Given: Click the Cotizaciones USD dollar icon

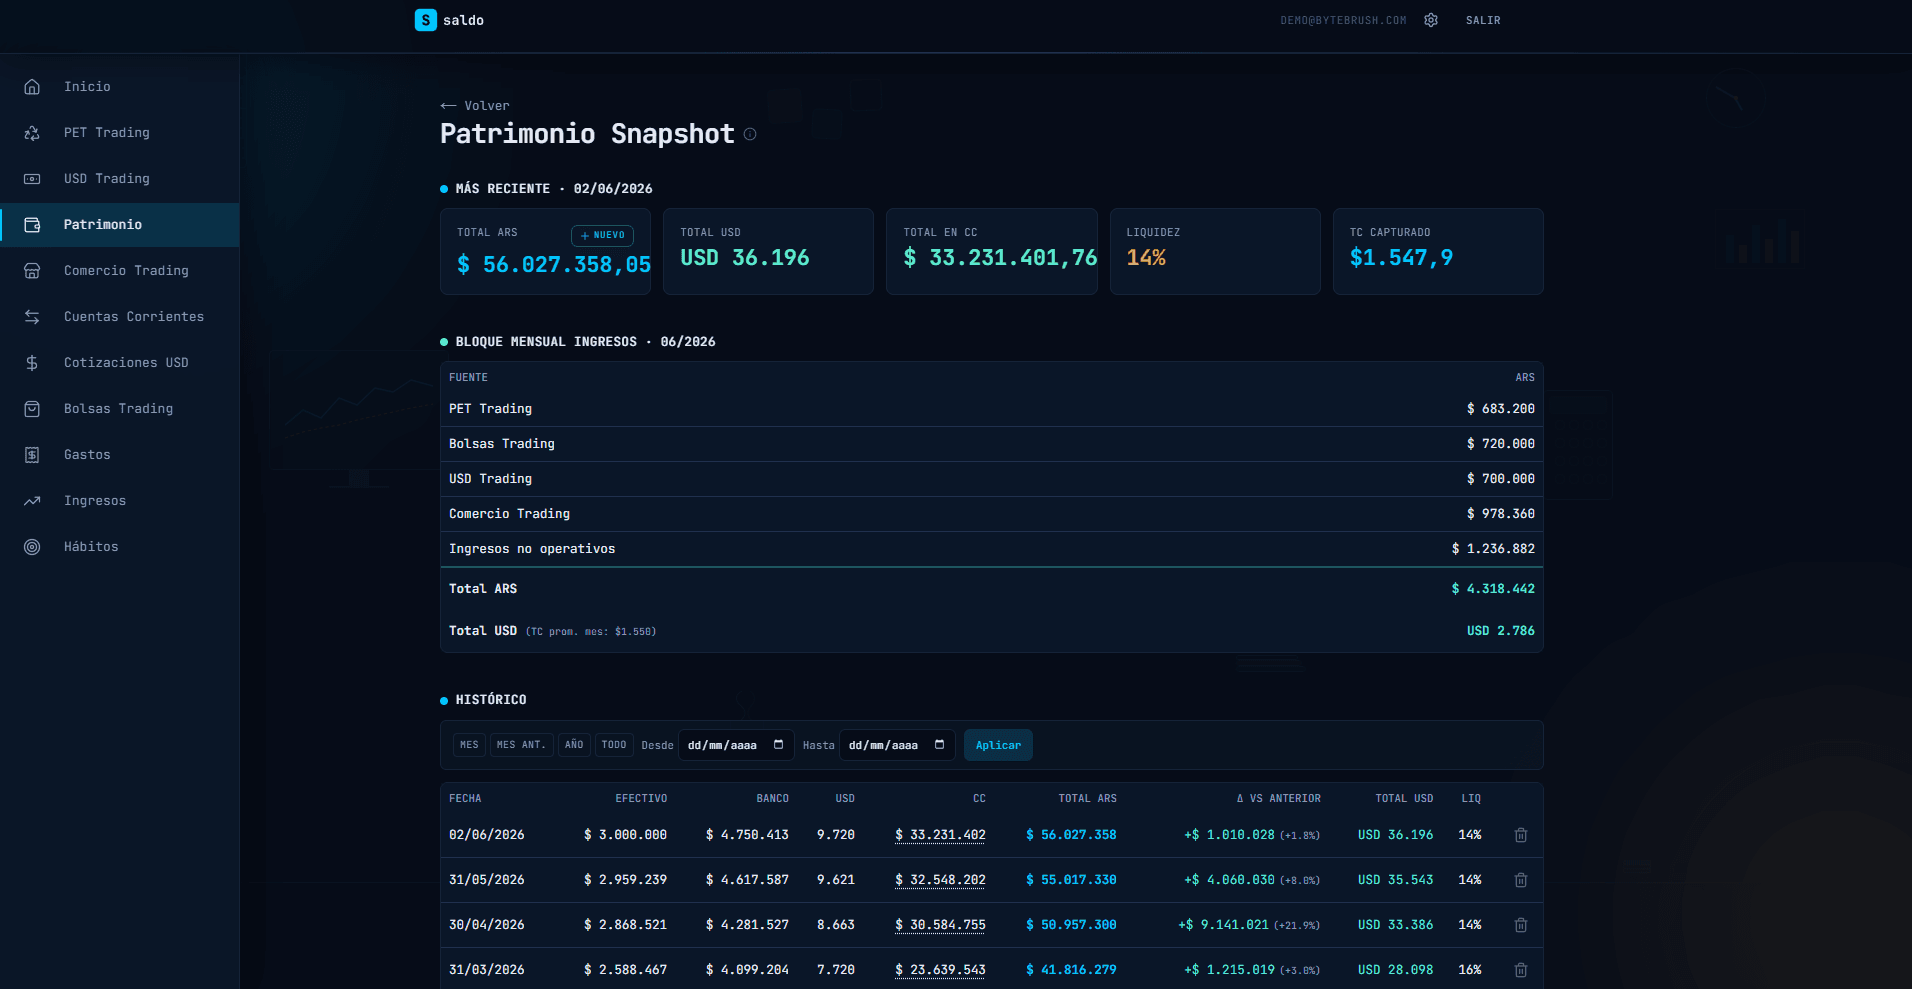Looking at the screenshot, I should point(32,363).
